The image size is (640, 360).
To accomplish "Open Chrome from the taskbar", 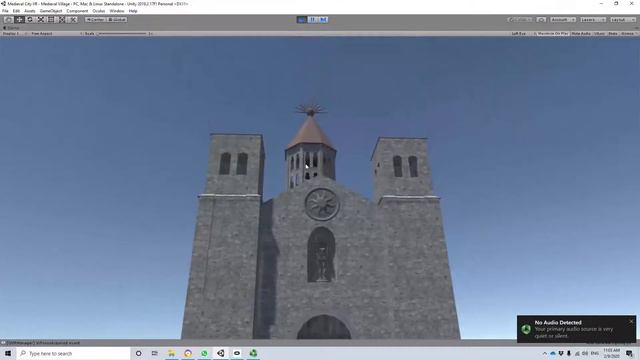I will click(x=188, y=353).
